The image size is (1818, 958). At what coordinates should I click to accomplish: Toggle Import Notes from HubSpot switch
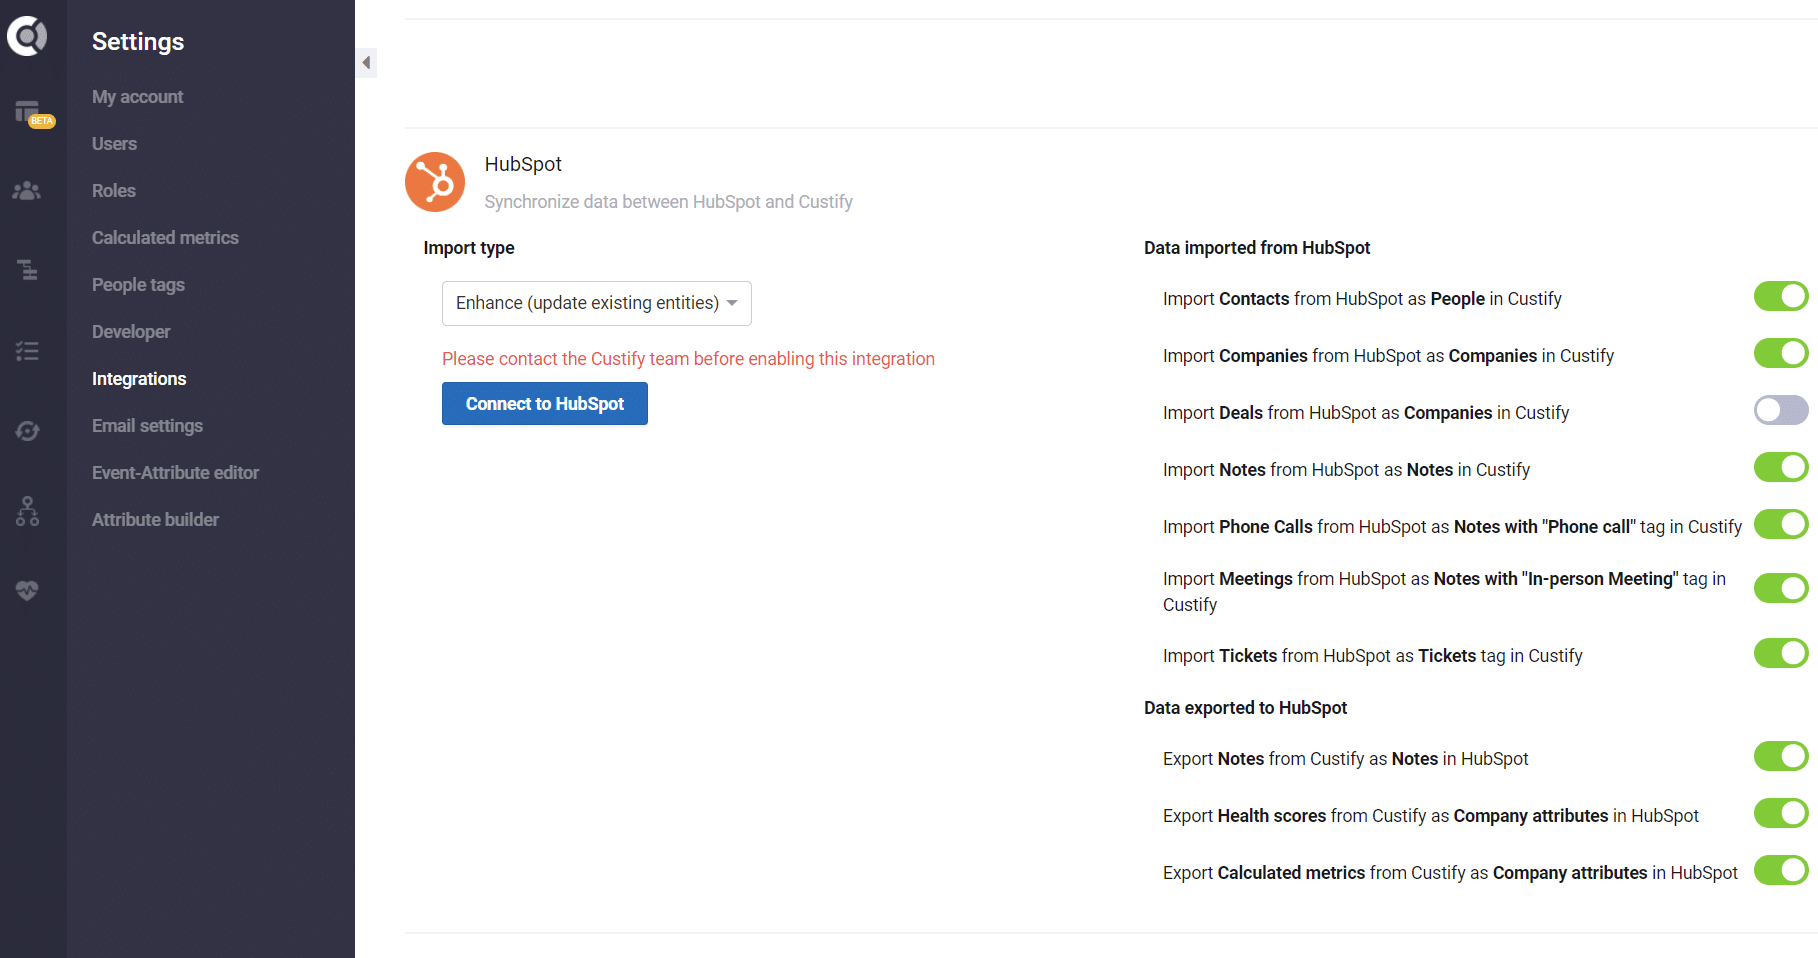[1781, 467]
